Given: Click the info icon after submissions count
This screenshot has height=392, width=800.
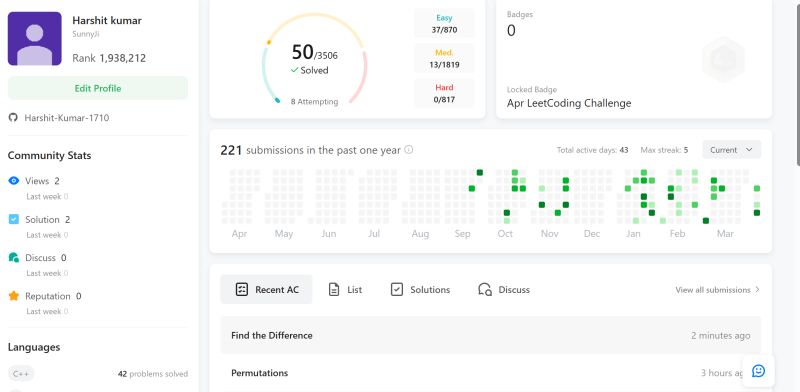Looking at the screenshot, I should (409, 150).
